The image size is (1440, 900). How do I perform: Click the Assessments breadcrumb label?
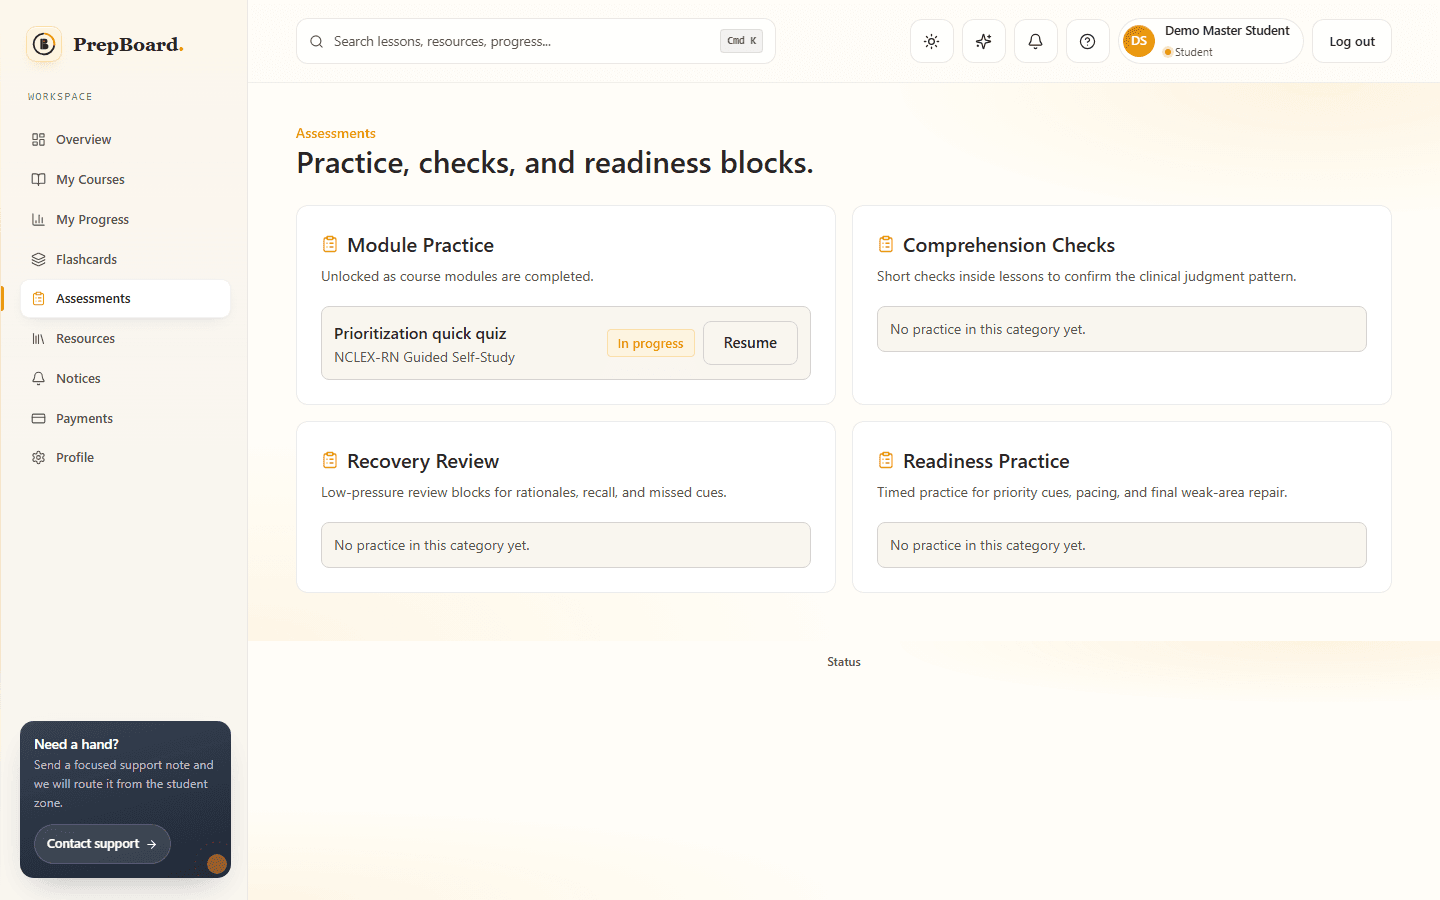336,133
